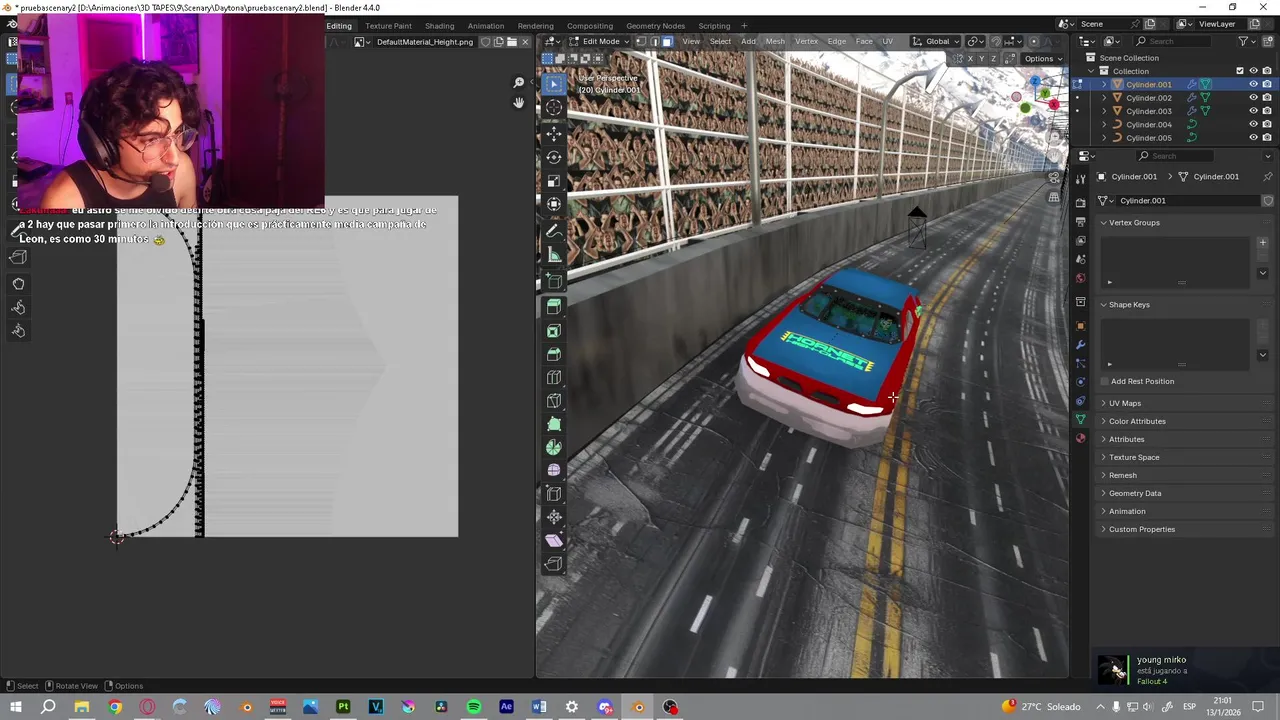Pick the Rip Region tool

(x=554, y=565)
